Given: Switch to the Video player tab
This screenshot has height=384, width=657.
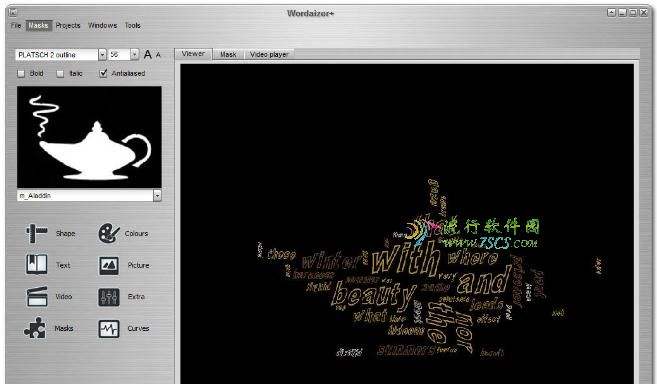Looking at the screenshot, I should [269, 54].
